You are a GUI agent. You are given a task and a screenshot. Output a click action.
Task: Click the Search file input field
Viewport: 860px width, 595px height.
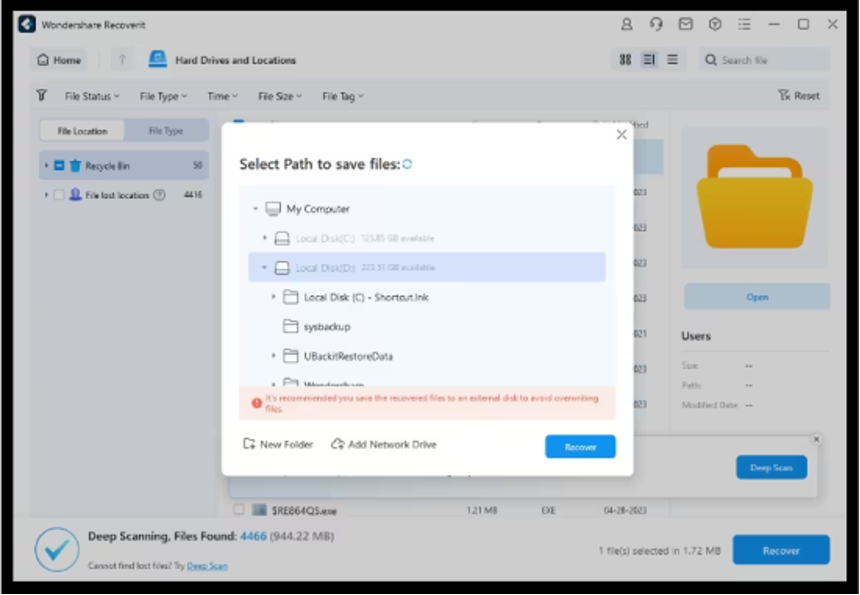pyautogui.click(x=765, y=60)
